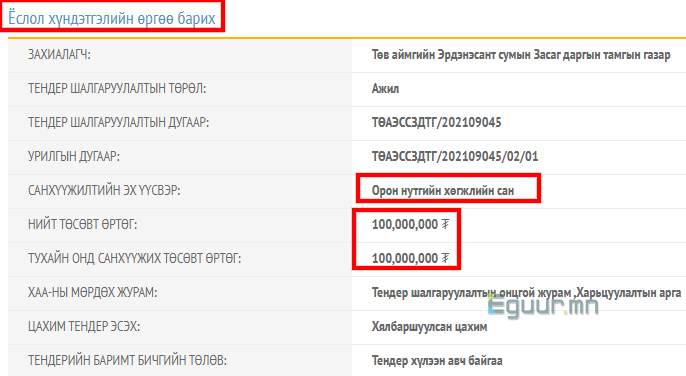The width and height of the screenshot is (686, 376).
Task: Select the ЦАХИМ ТЕНДЕР ЭСЭХ: label
Action: (x=84, y=327)
